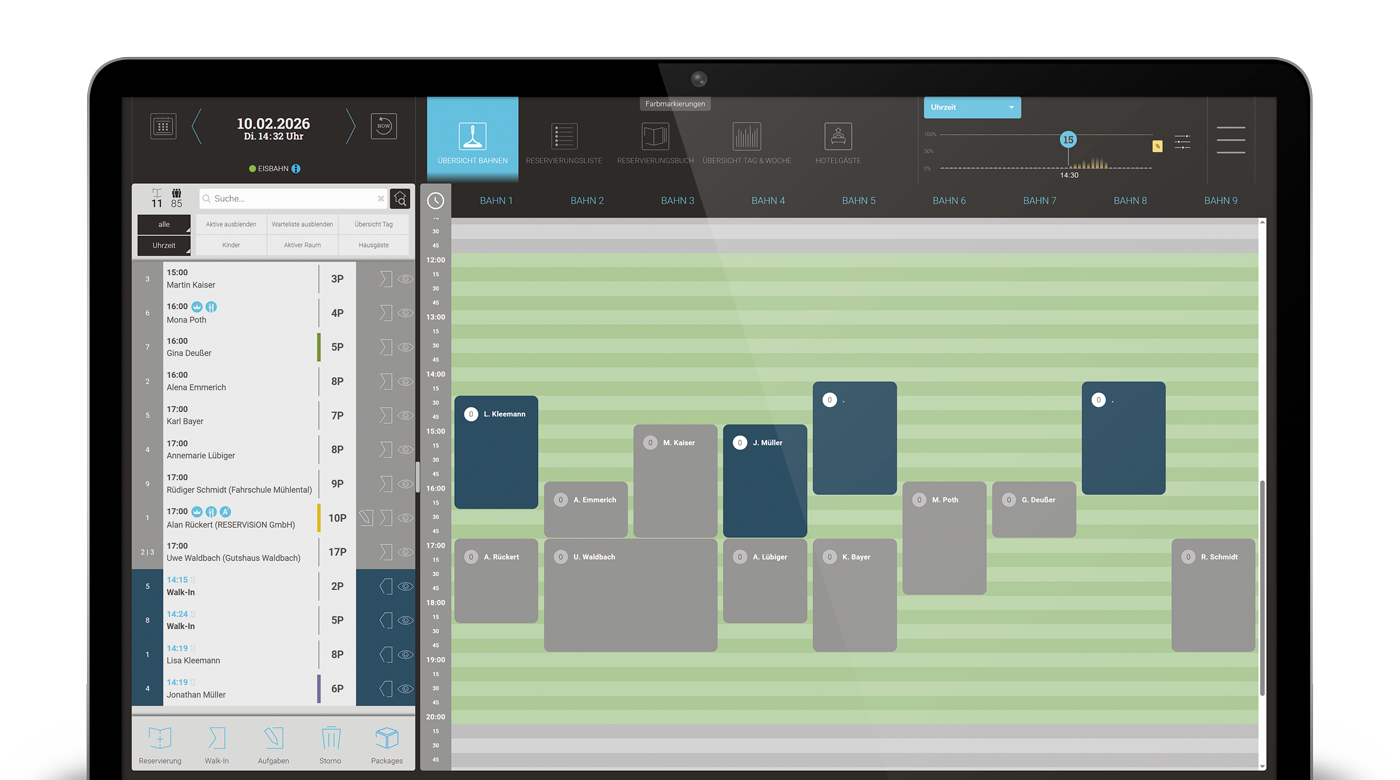Viewport: 1400px width, 780px height.
Task: Click into the Suche search field
Action: pos(290,199)
